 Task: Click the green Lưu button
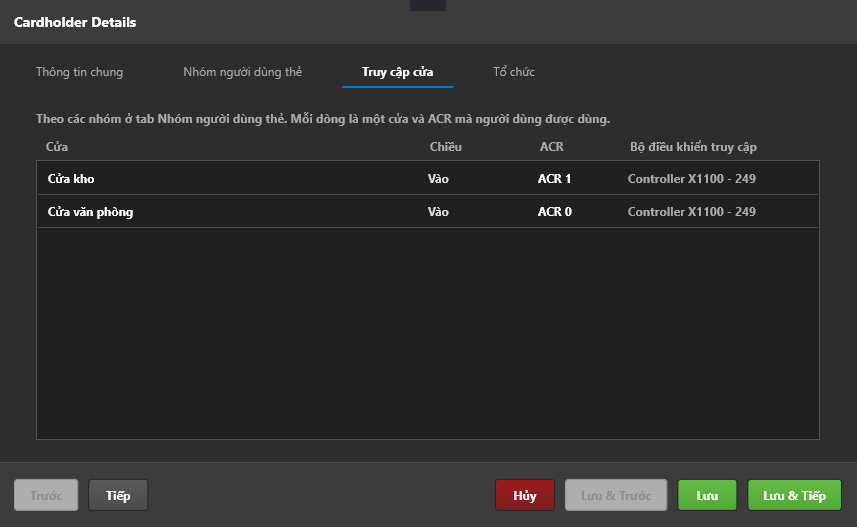click(x=707, y=495)
